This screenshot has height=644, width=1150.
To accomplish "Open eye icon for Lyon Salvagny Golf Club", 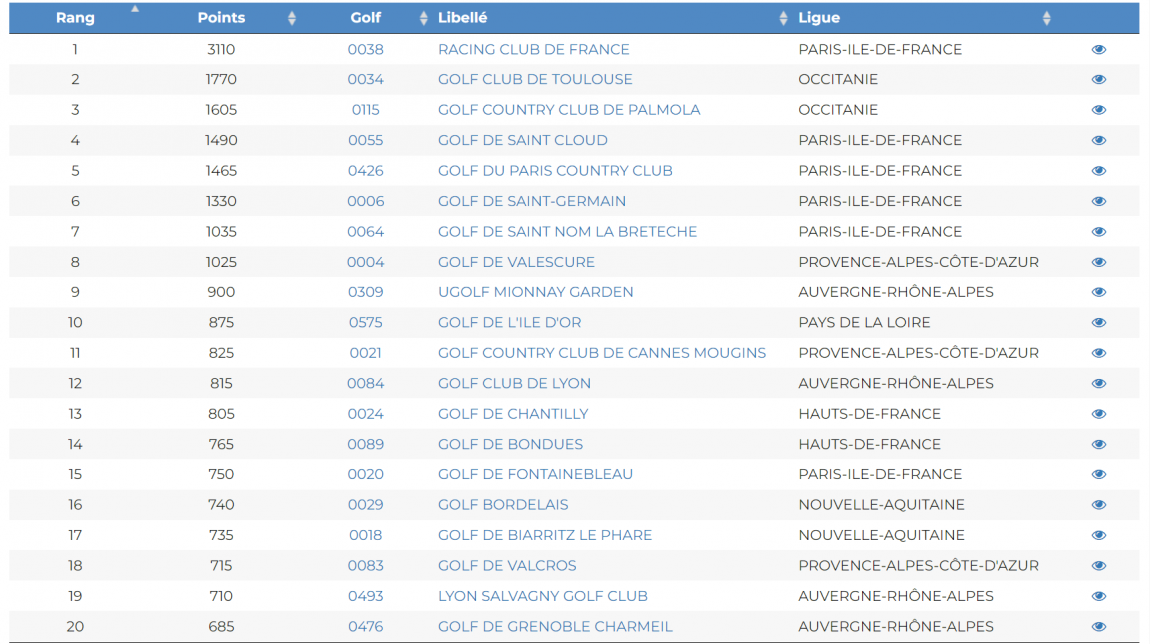I will coord(1098,596).
